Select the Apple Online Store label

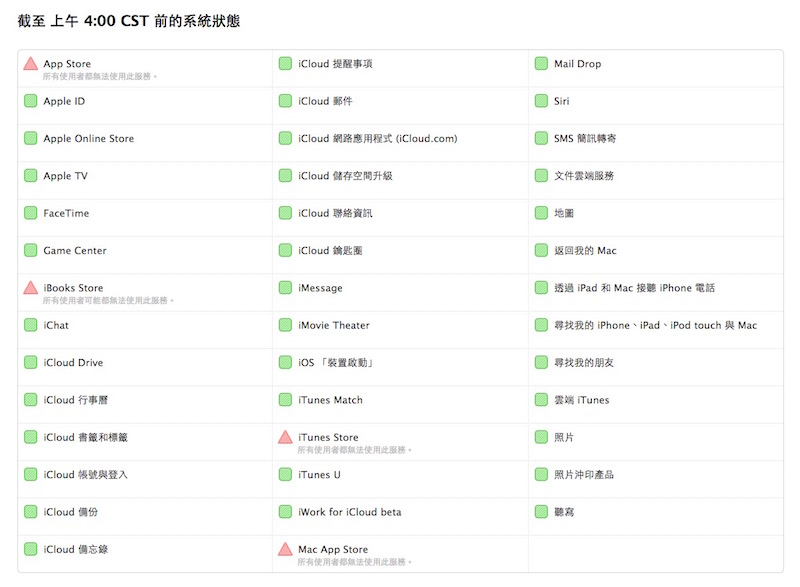(89, 138)
